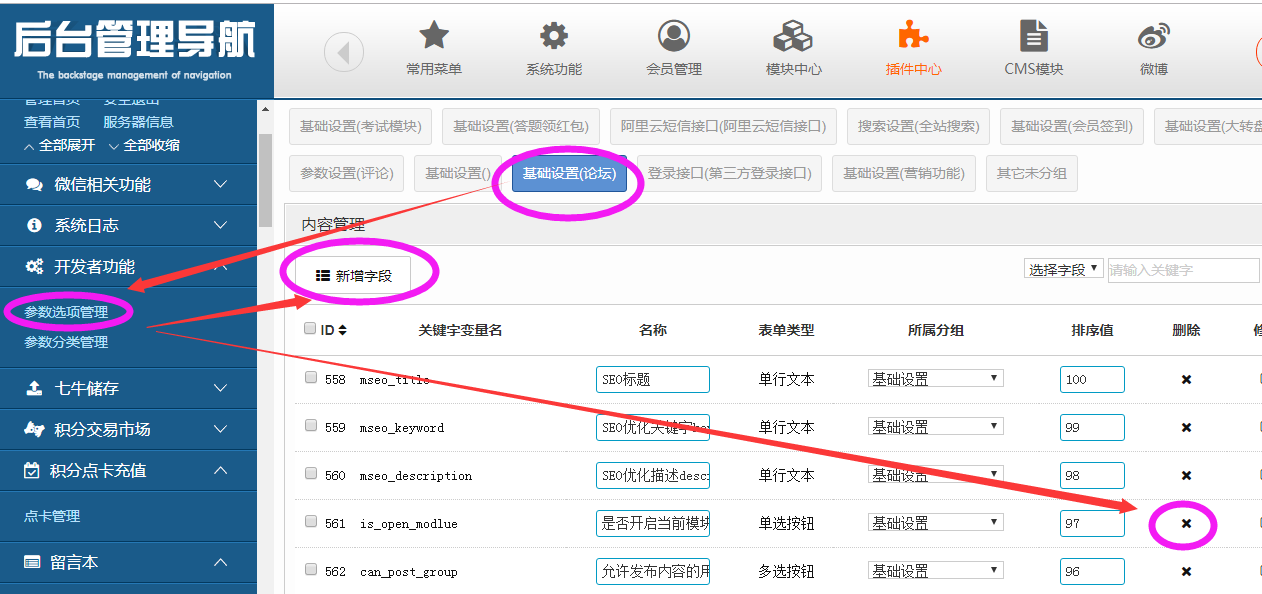Open 会员管理 user icon
Image resolution: width=1262 pixels, height=594 pixels.
tap(673, 36)
